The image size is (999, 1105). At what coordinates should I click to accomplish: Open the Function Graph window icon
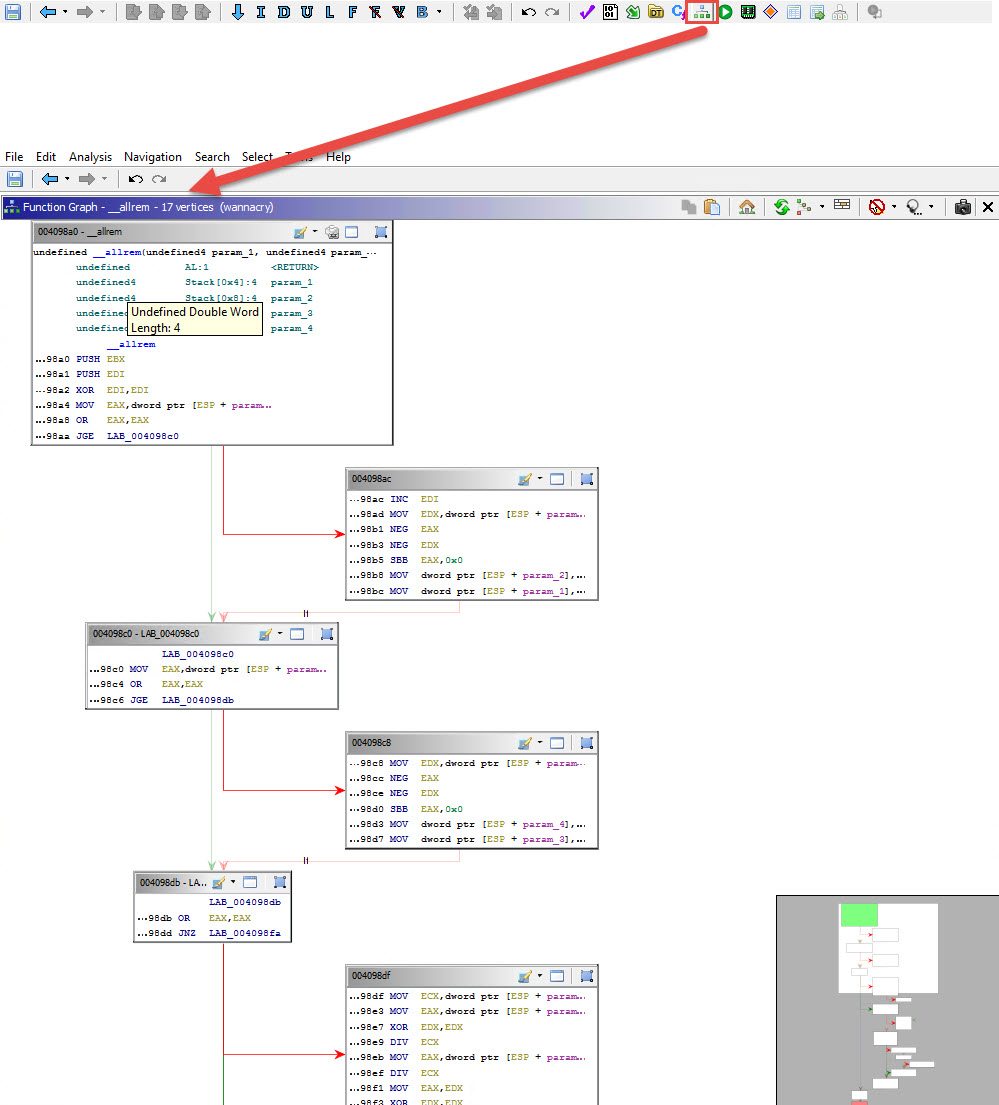702,12
